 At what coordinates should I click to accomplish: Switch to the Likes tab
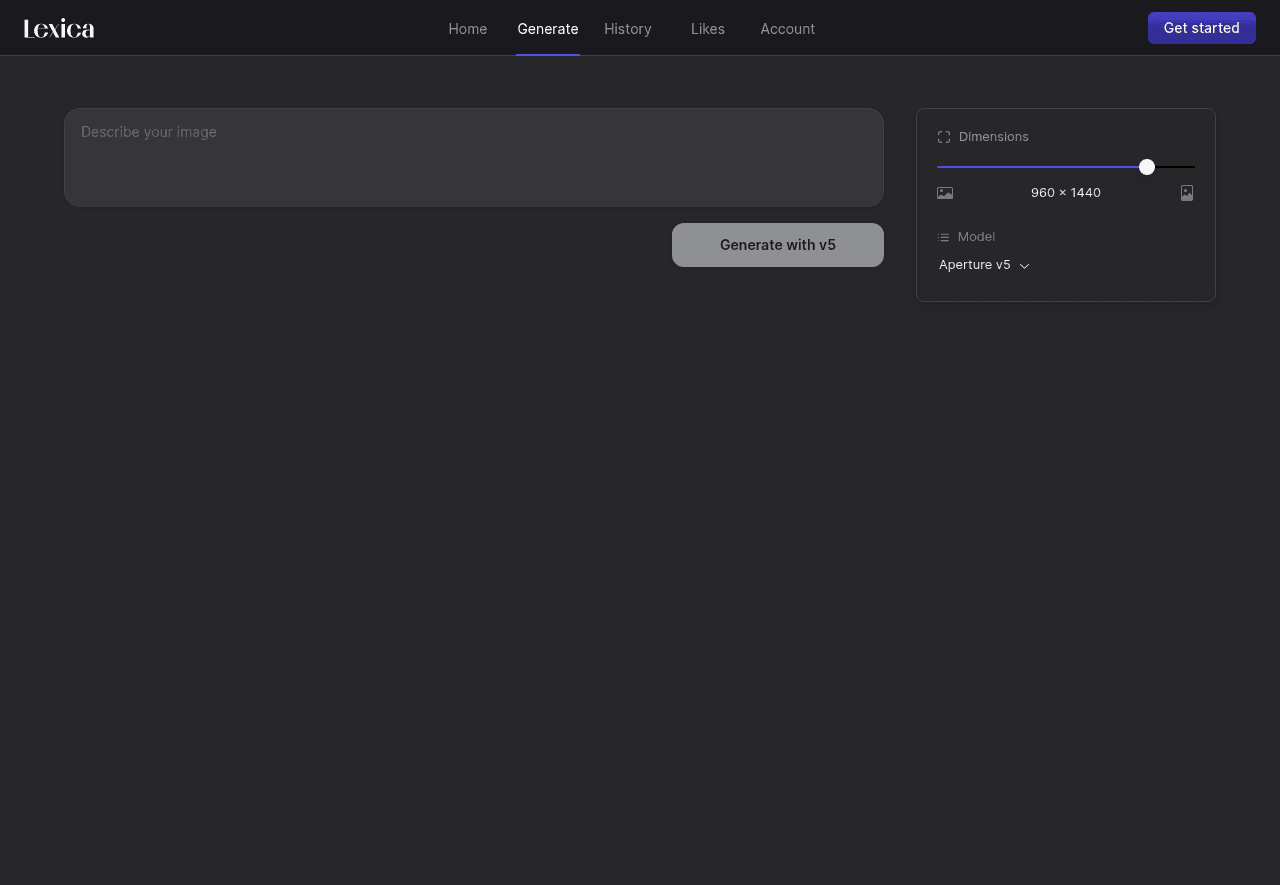(x=707, y=29)
